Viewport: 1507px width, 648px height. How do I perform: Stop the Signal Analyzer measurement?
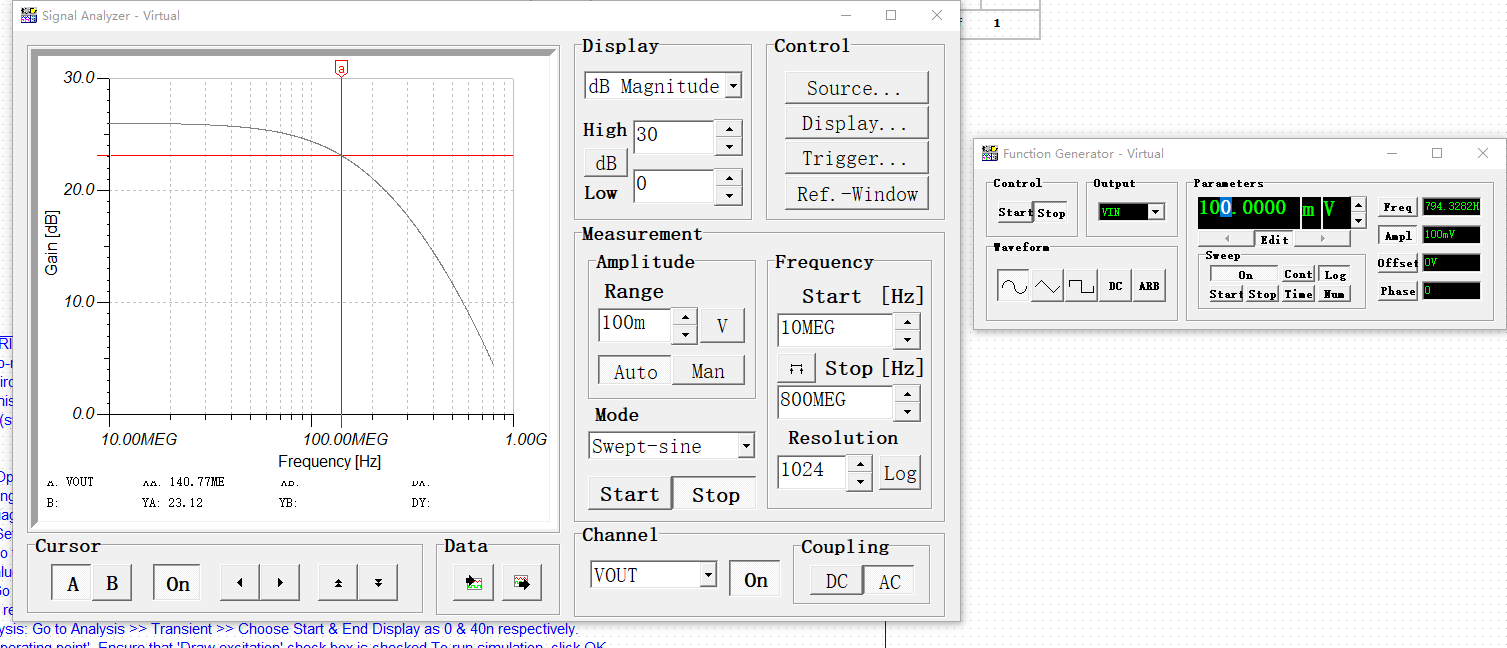[x=715, y=494]
